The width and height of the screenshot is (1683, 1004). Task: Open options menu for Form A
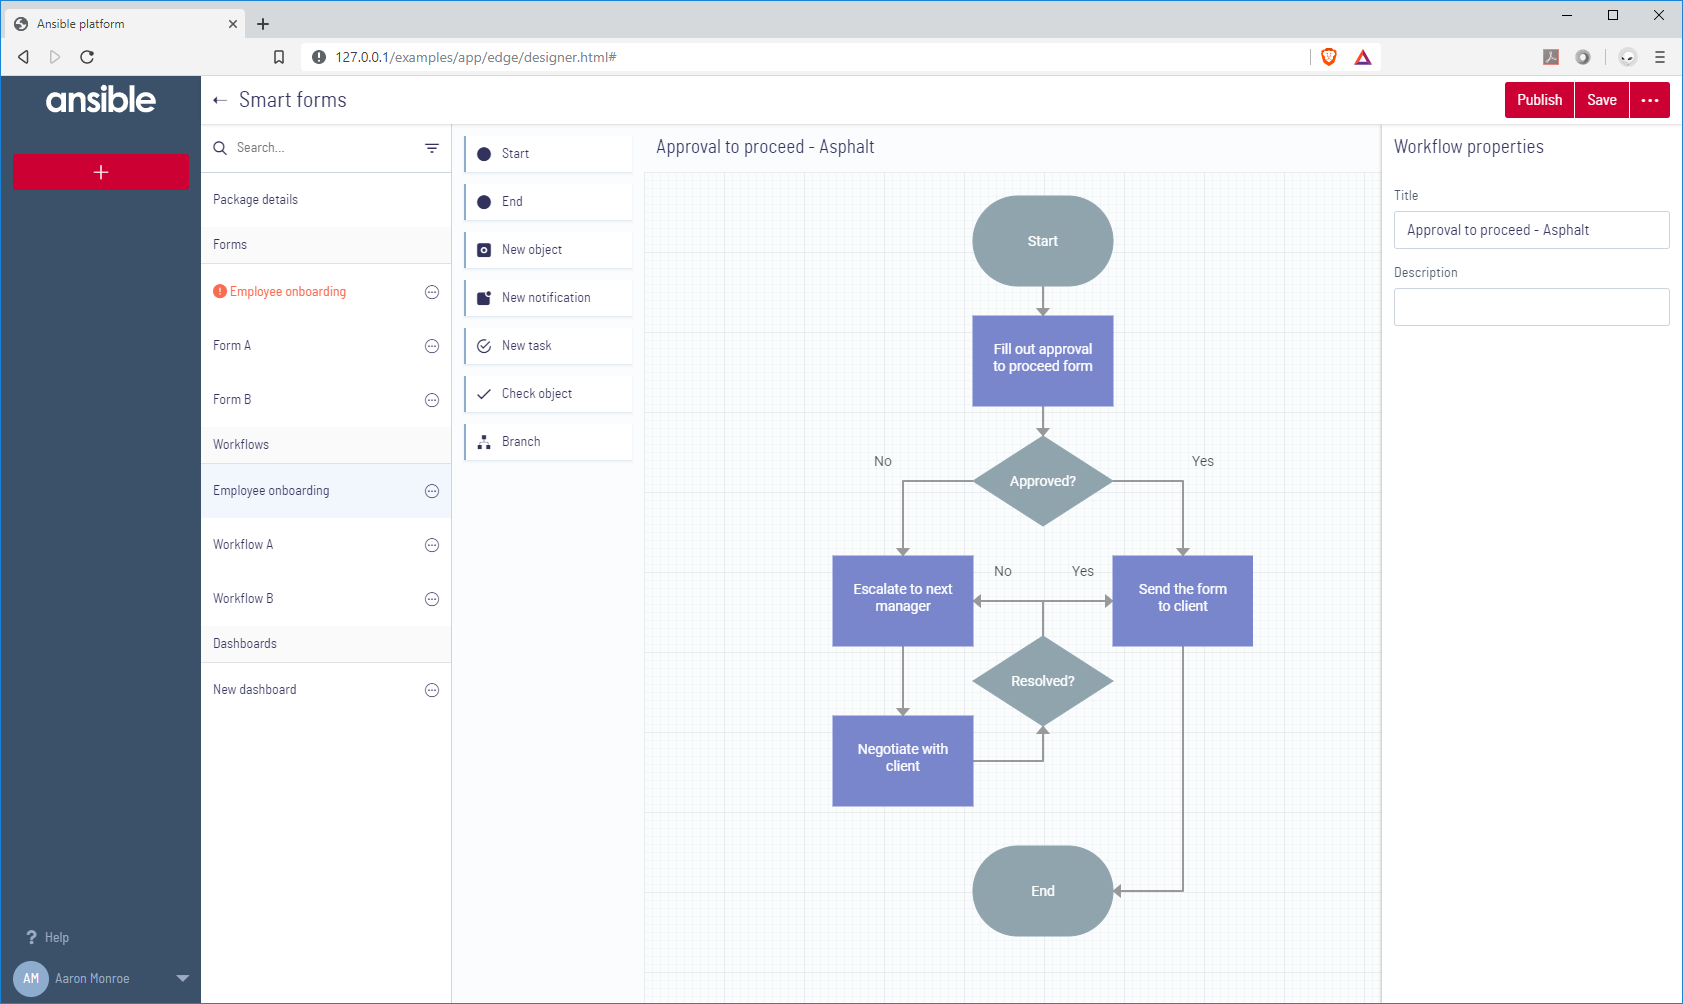click(432, 346)
